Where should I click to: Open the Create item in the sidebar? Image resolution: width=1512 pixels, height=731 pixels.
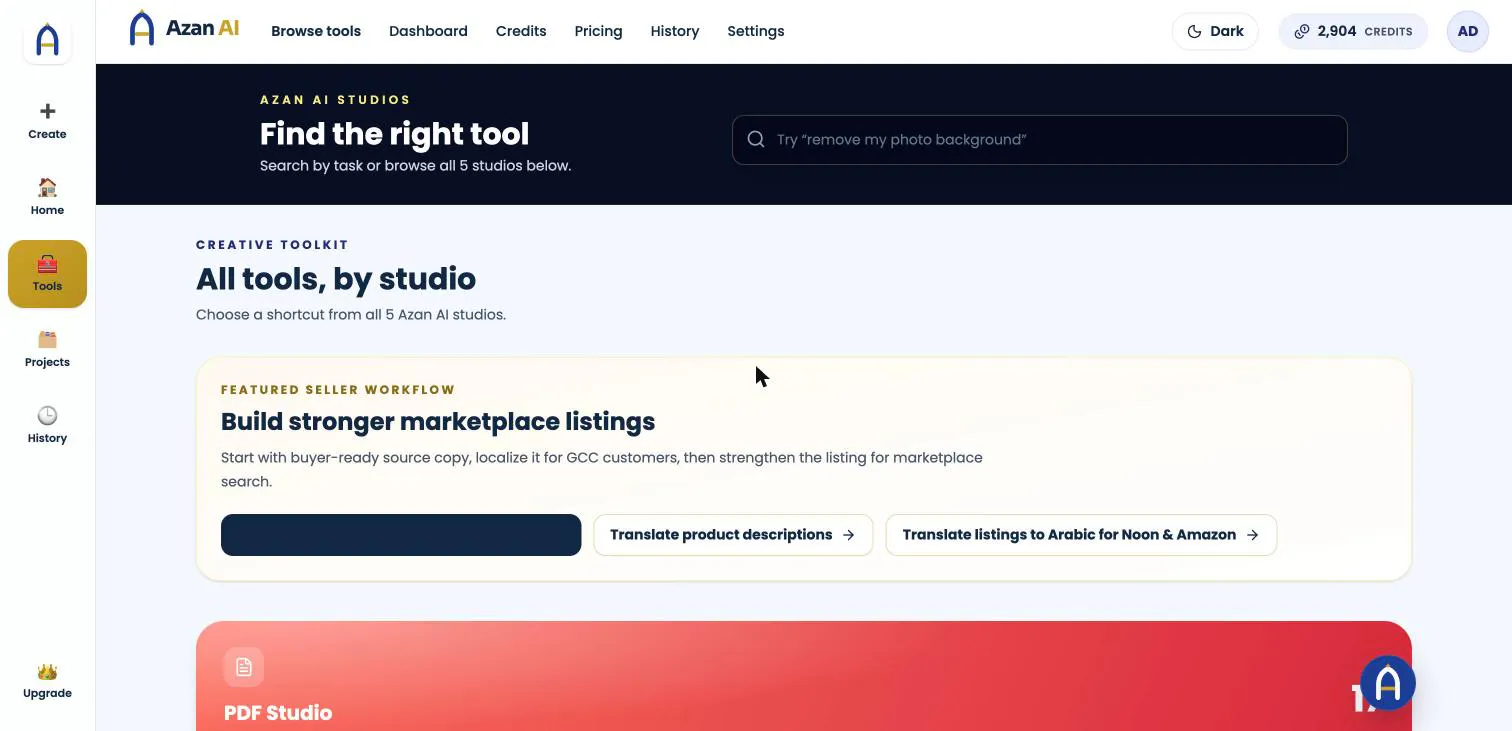coord(47,121)
